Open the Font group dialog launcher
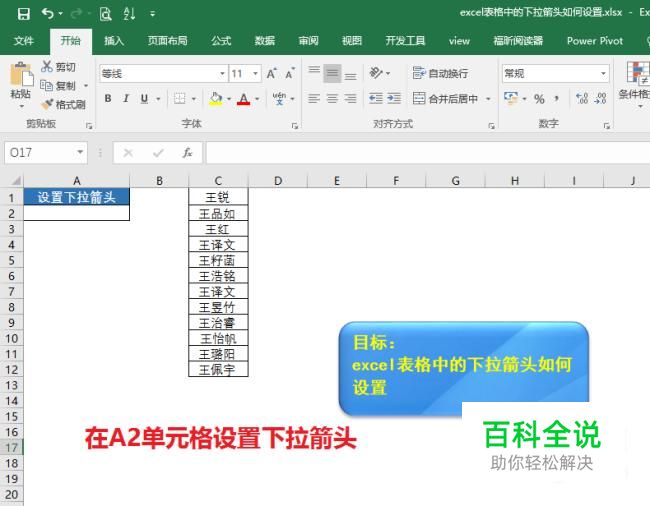This screenshot has height=506, width=650. tap(295, 126)
